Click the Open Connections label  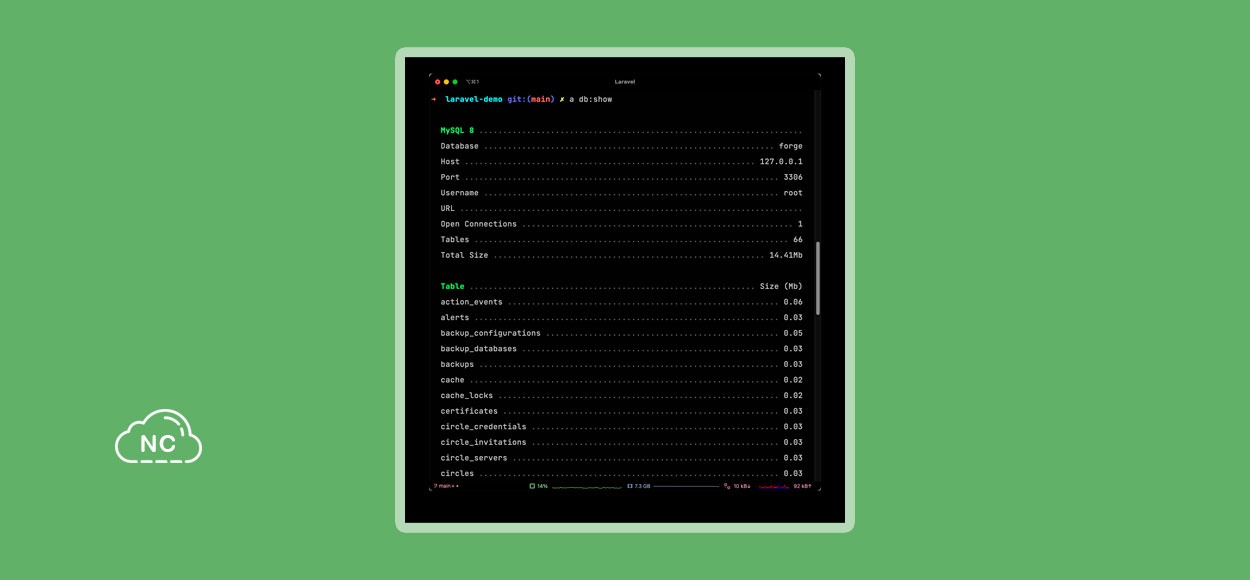click(479, 224)
